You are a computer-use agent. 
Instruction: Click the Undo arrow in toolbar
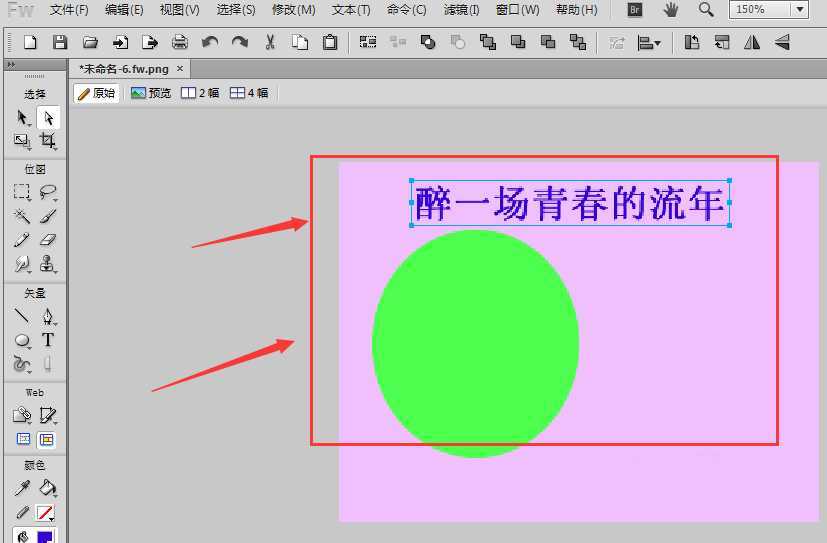(209, 42)
